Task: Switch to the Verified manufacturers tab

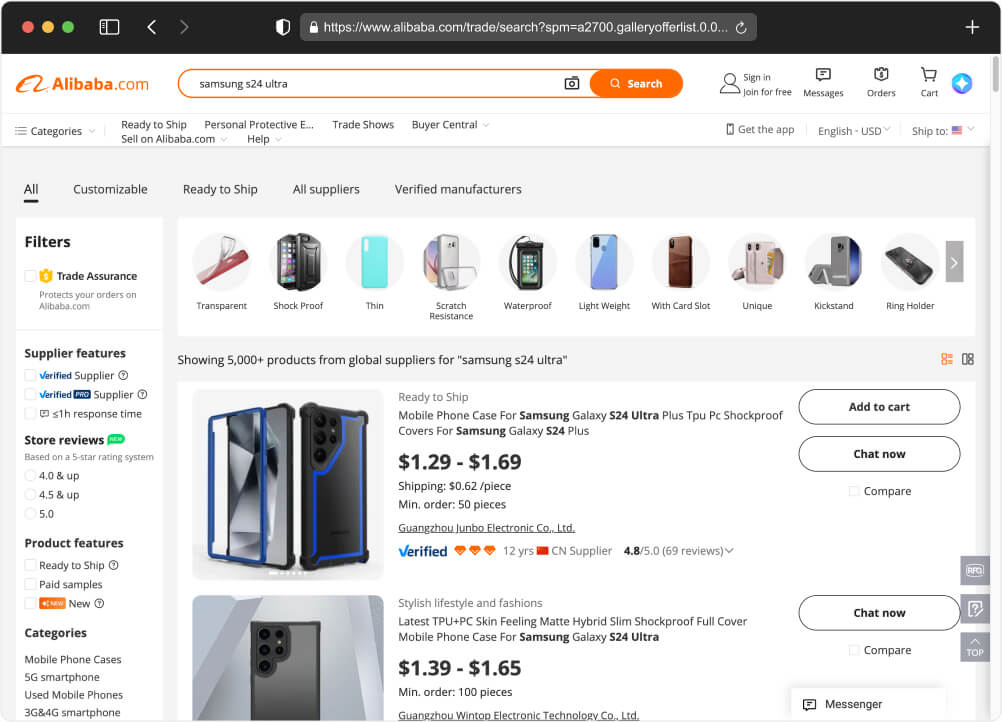Action: pos(458,189)
